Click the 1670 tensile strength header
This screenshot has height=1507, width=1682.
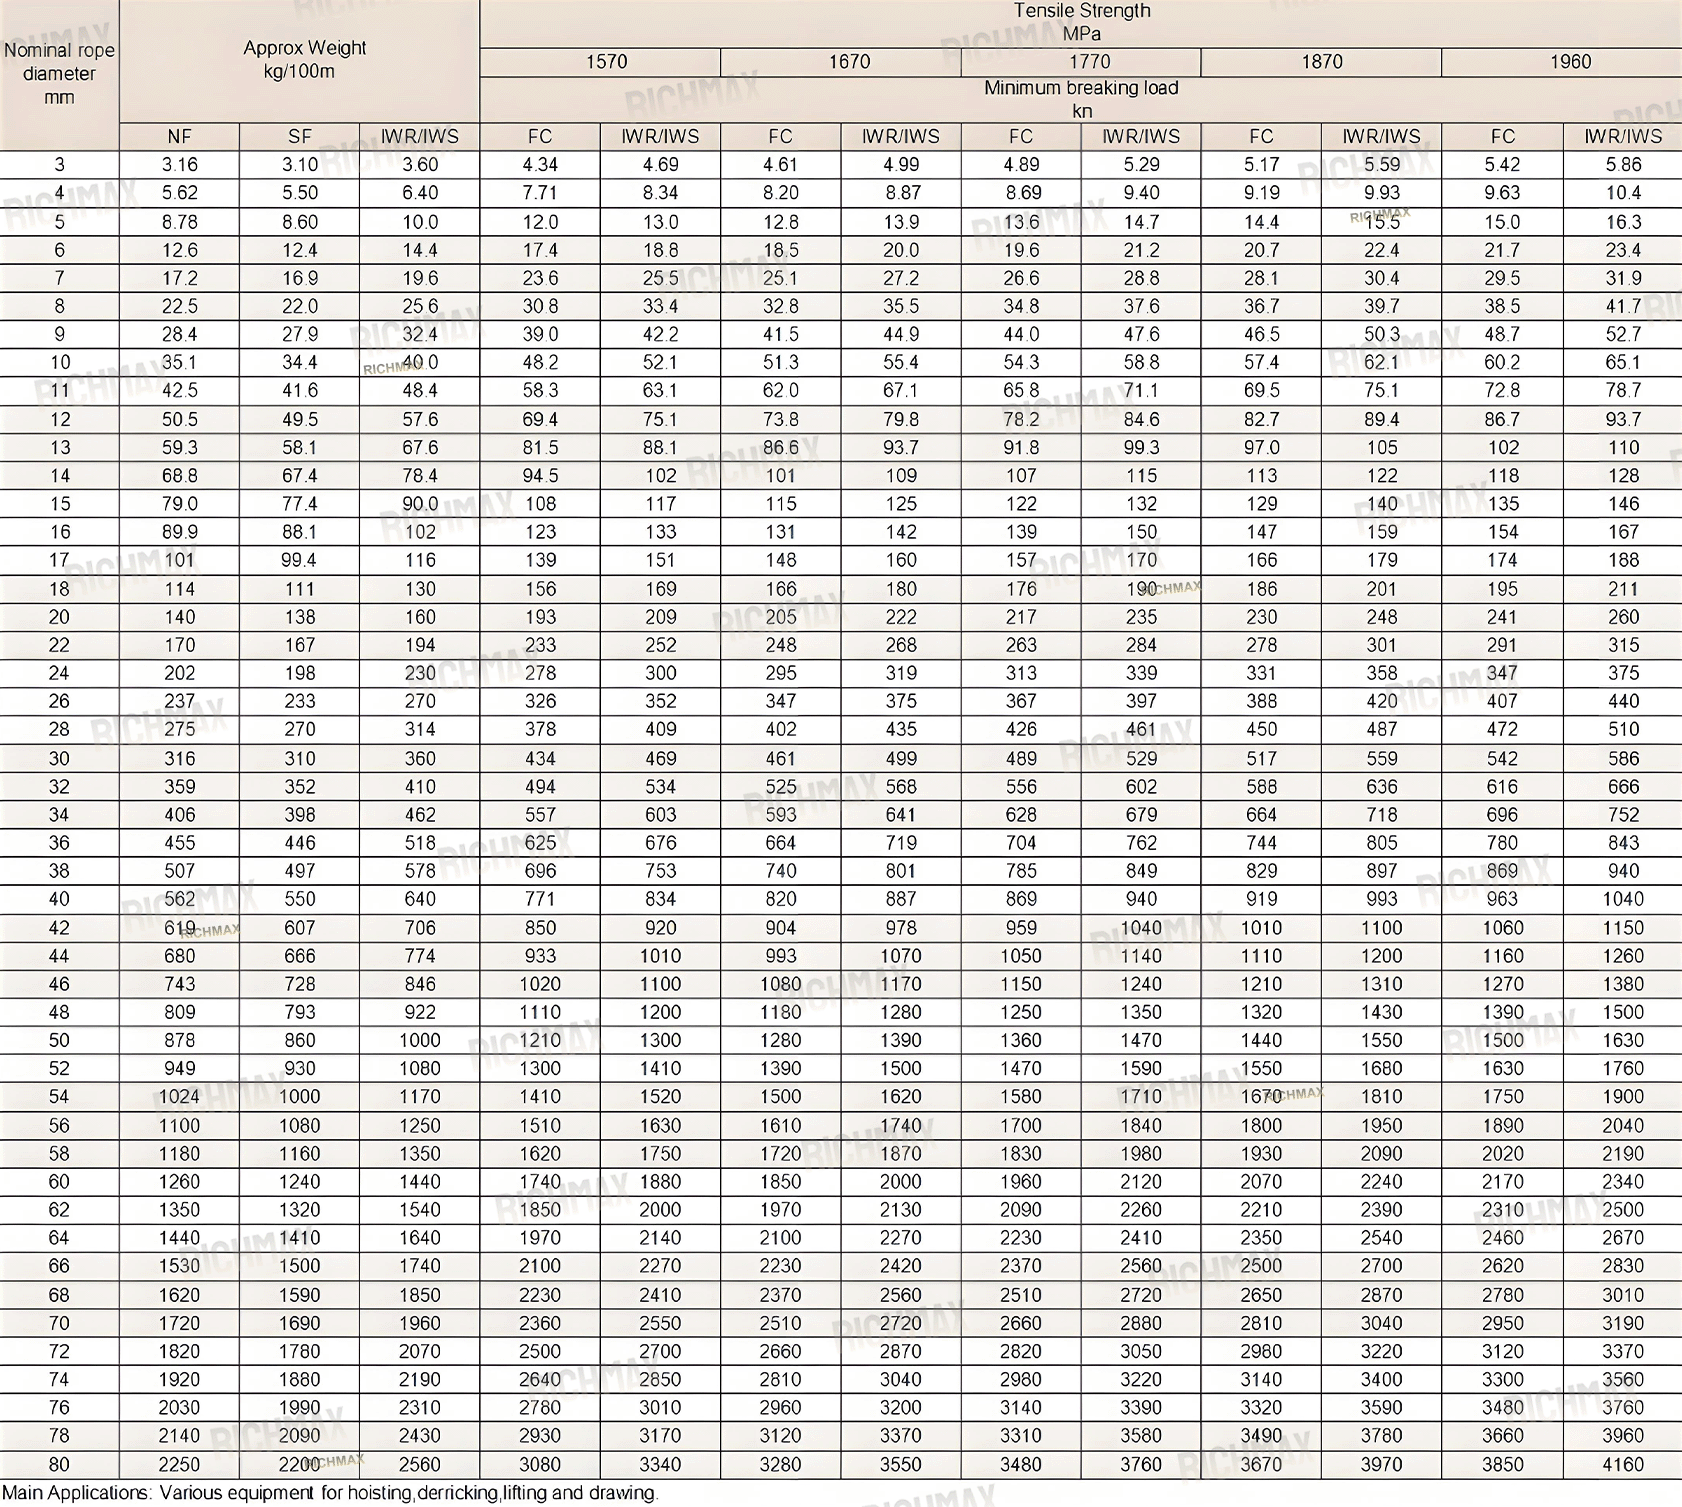[849, 62]
